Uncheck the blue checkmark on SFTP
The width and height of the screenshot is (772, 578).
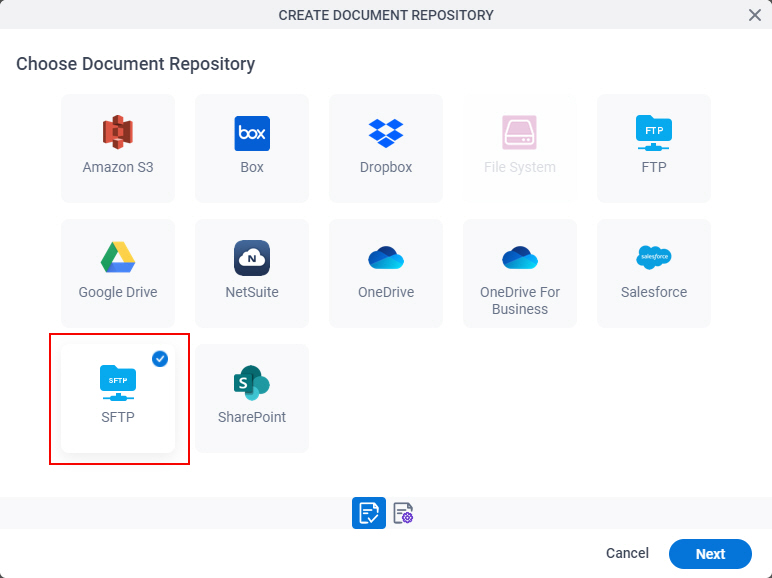pos(160,359)
